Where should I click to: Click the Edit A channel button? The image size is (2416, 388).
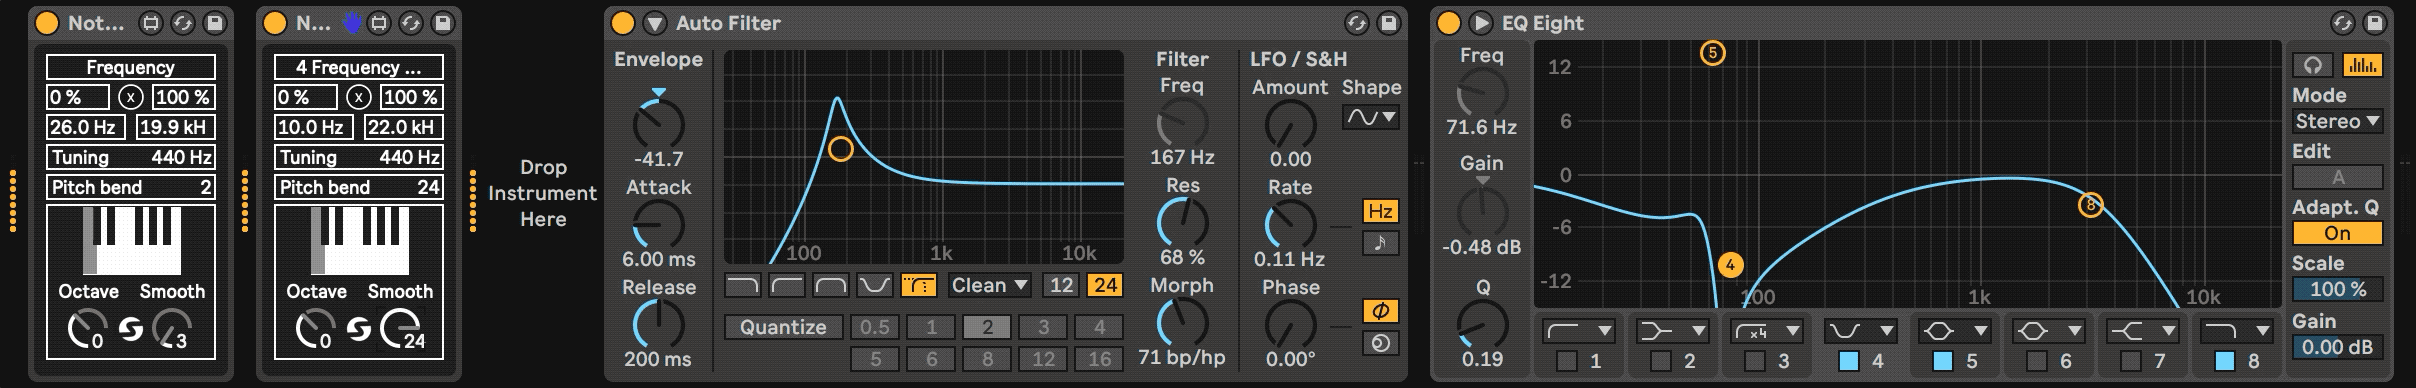[x=2337, y=177]
